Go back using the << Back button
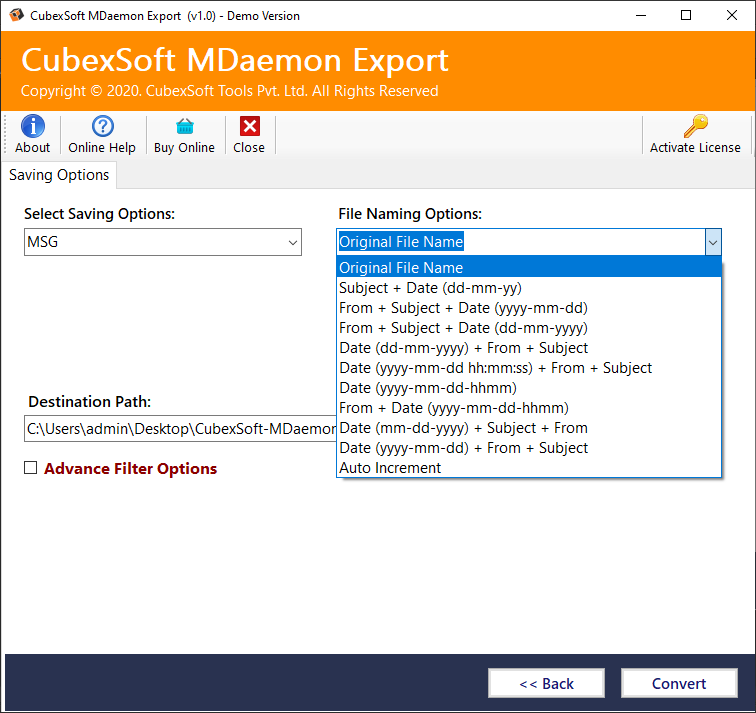 tap(546, 684)
